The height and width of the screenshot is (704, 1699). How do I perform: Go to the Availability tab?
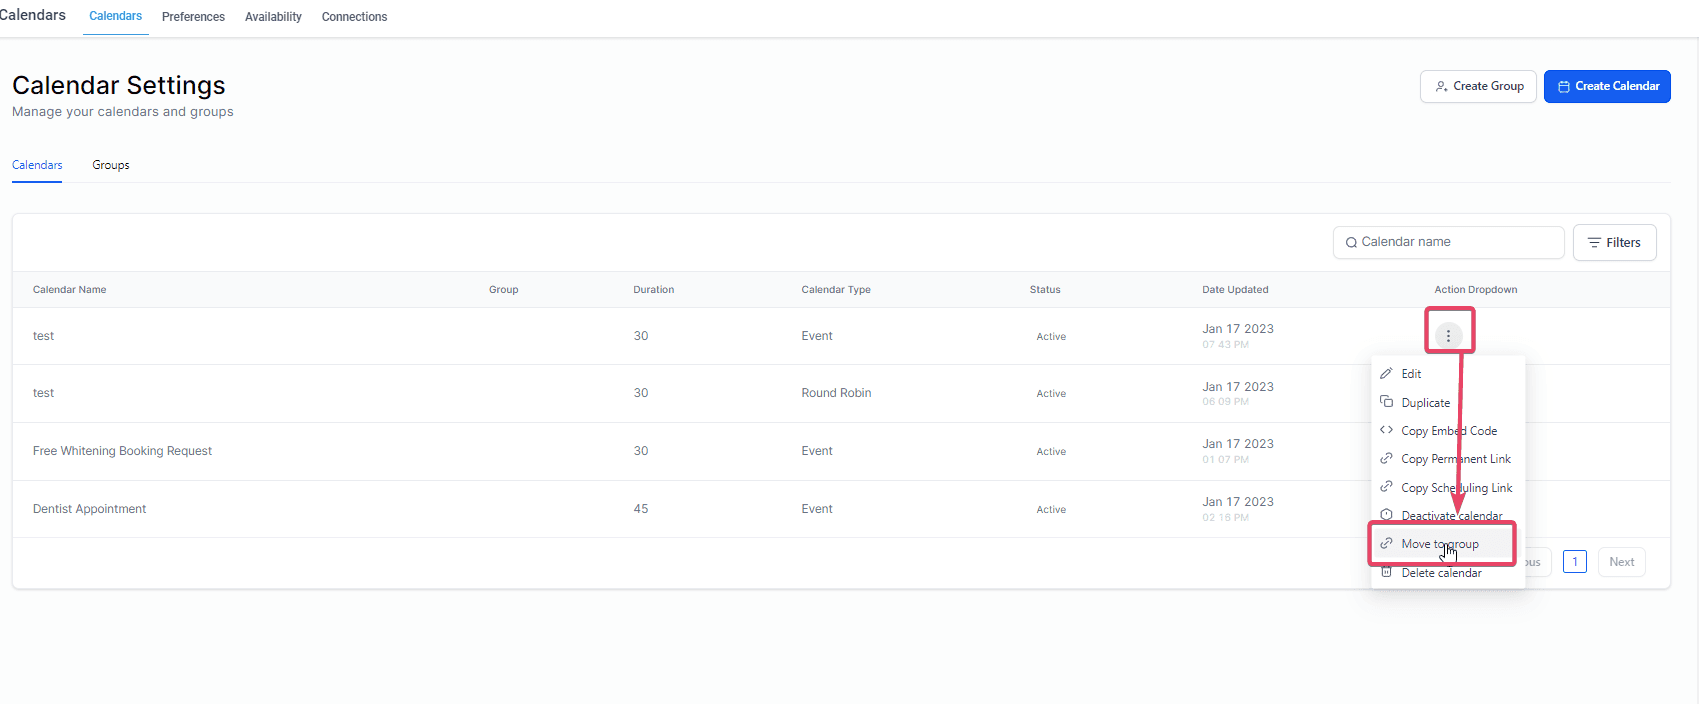273,17
